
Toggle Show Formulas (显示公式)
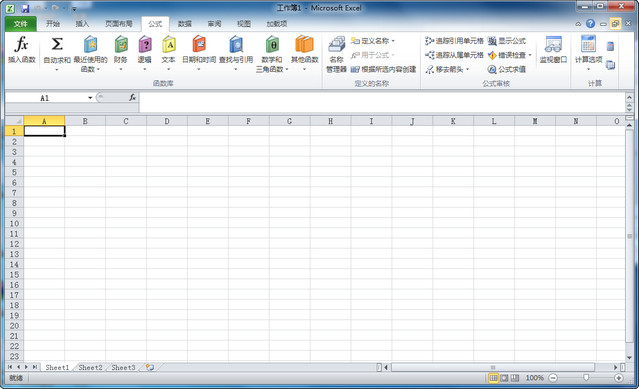(507, 41)
